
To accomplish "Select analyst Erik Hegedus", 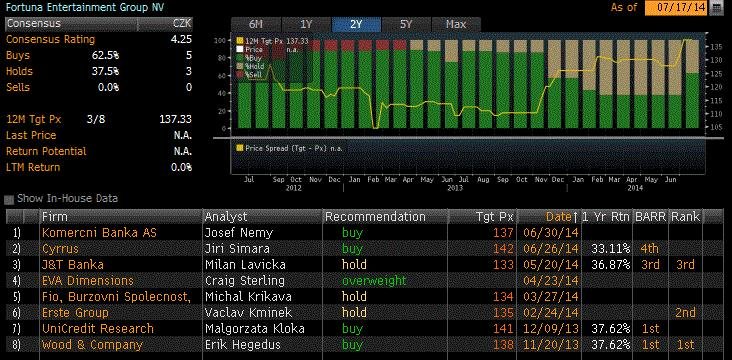I will click(243, 345).
